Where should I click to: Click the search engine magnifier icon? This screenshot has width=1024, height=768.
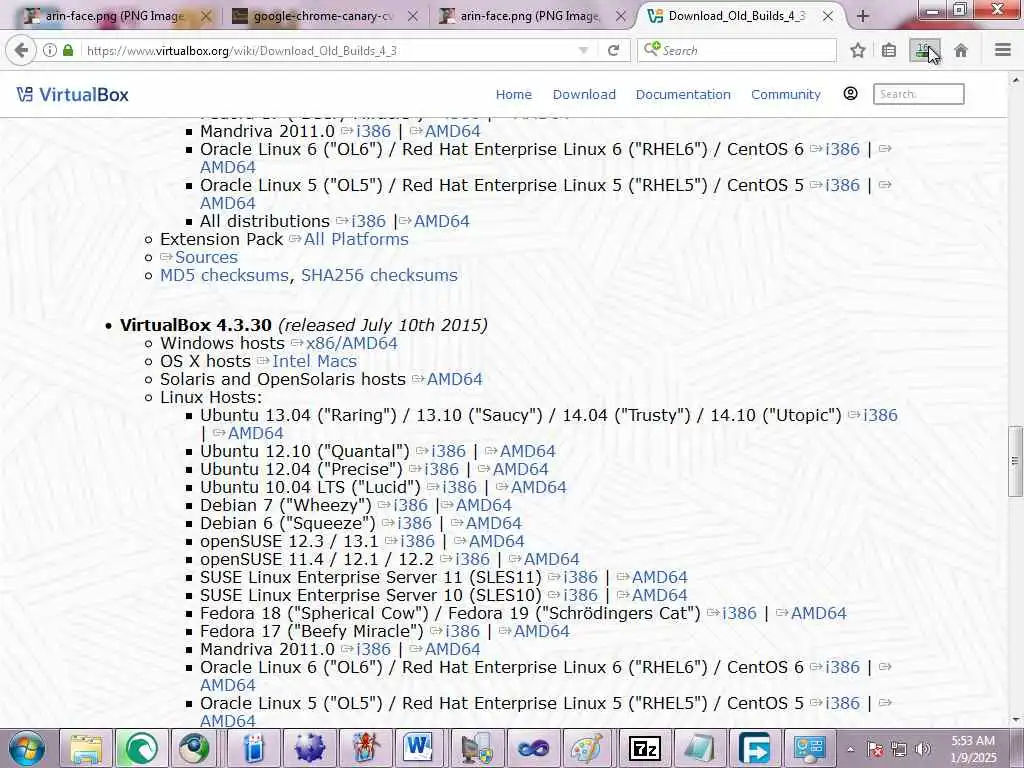click(x=652, y=50)
